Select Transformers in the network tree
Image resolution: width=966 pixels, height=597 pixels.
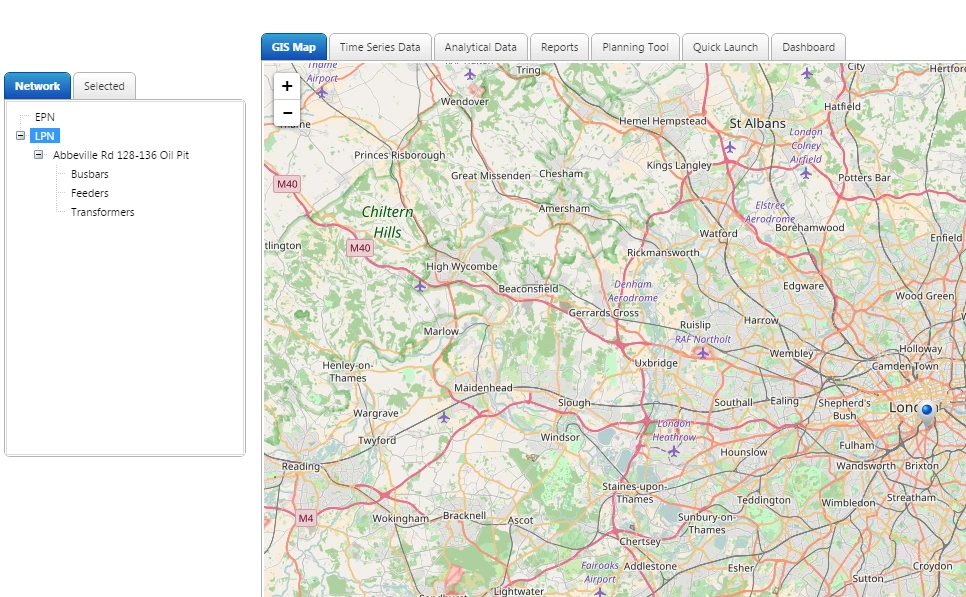102,212
